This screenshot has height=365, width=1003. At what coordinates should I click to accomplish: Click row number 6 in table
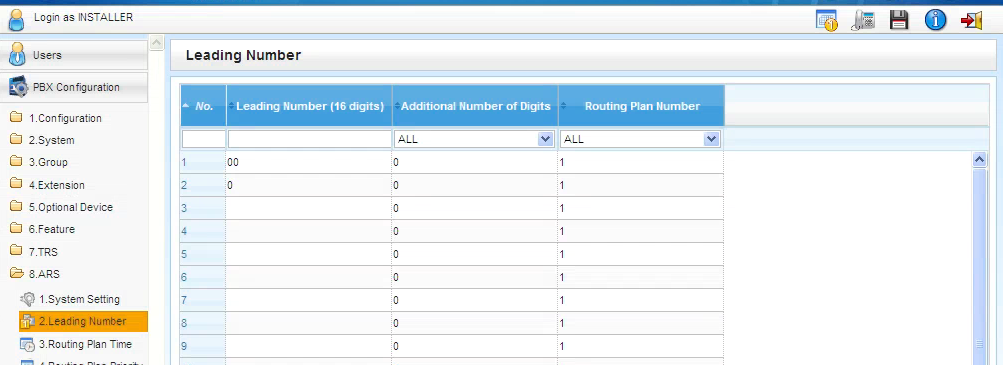[x=203, y=277]
